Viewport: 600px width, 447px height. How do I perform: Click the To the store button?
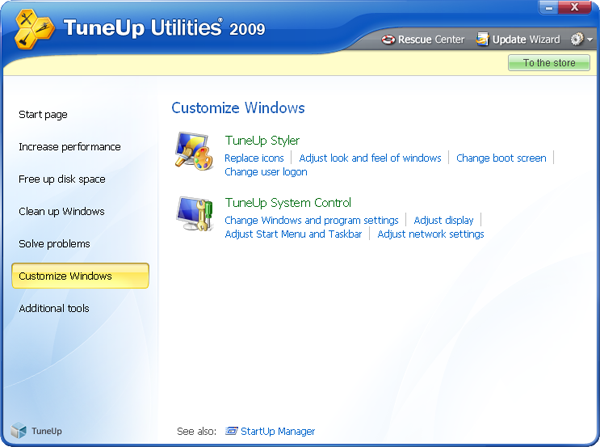point(549,63)
